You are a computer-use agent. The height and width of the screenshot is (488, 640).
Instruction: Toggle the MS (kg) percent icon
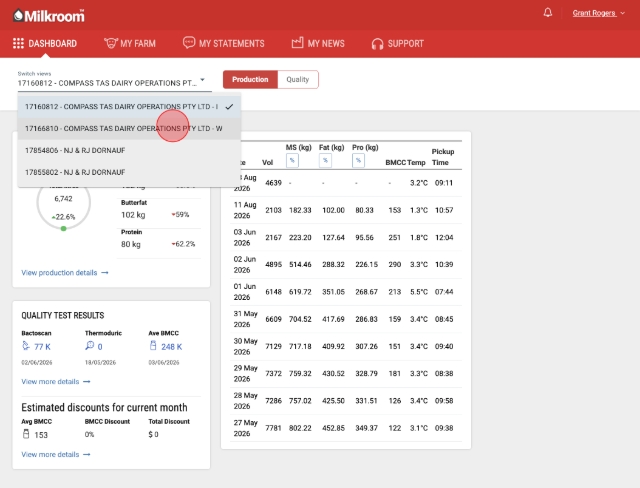[292, 160]
